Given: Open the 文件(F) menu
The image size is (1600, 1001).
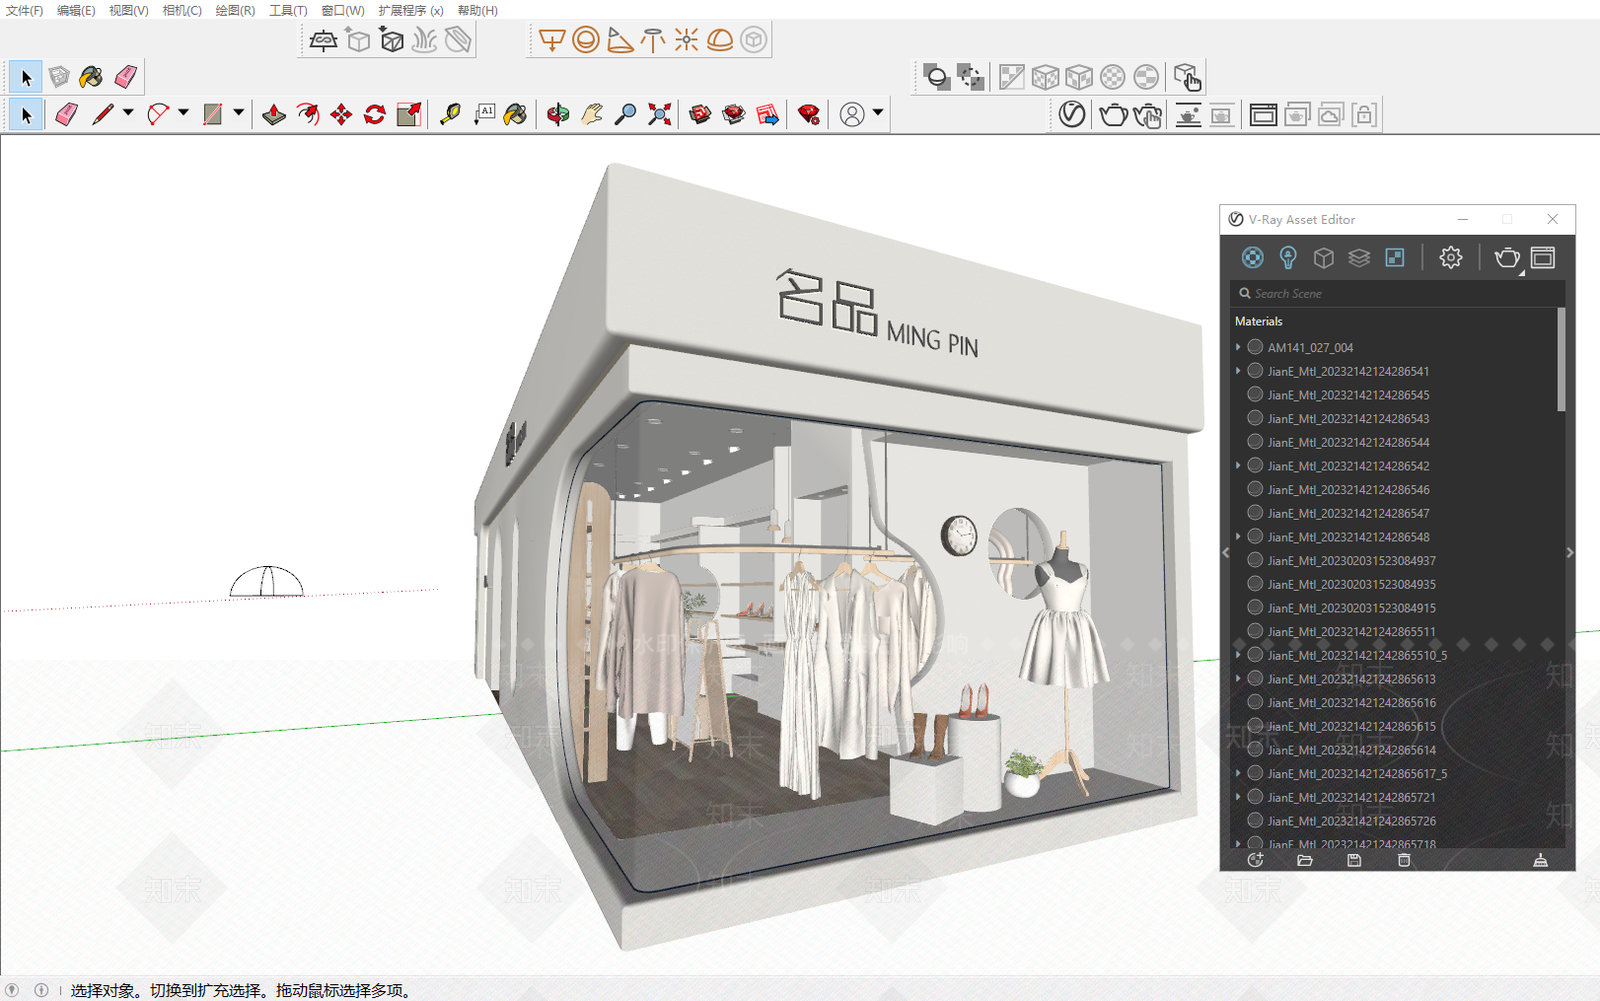Looking at the screenshot, I should coord(24,10).
